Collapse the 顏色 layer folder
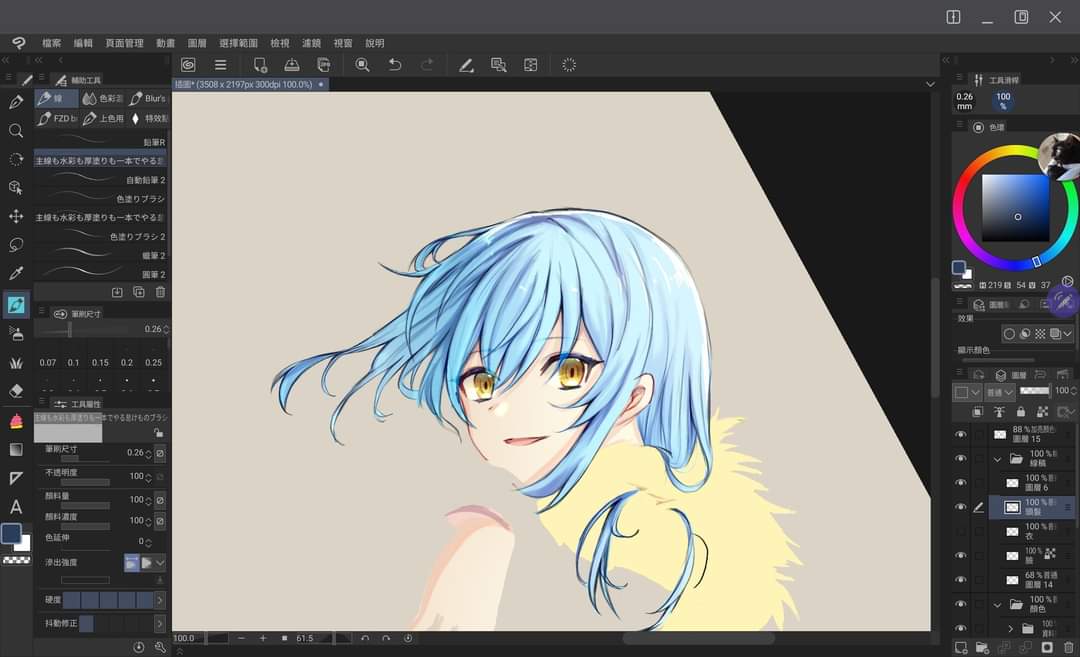This screenshot has width=1080, height=657. 997,605
